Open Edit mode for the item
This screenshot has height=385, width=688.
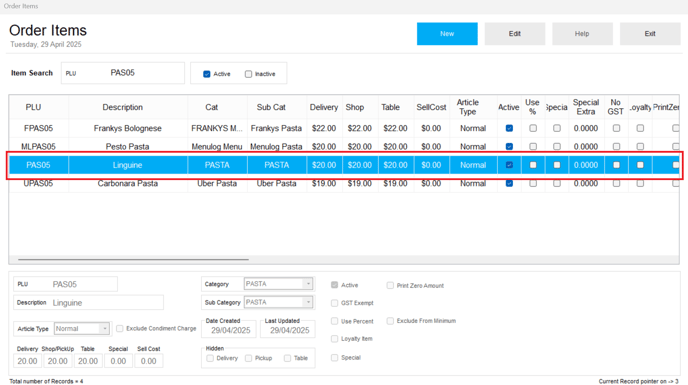tap(515, 34)
